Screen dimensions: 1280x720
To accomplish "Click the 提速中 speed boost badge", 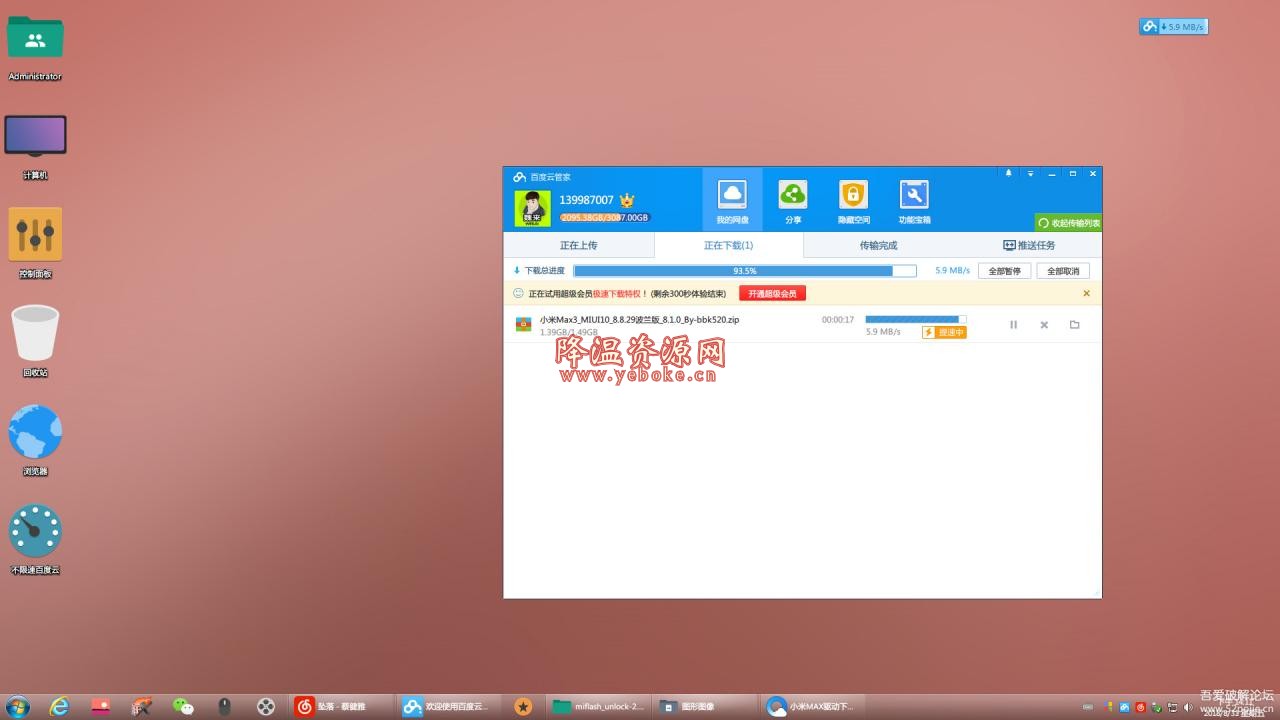I will click(944, 332).
